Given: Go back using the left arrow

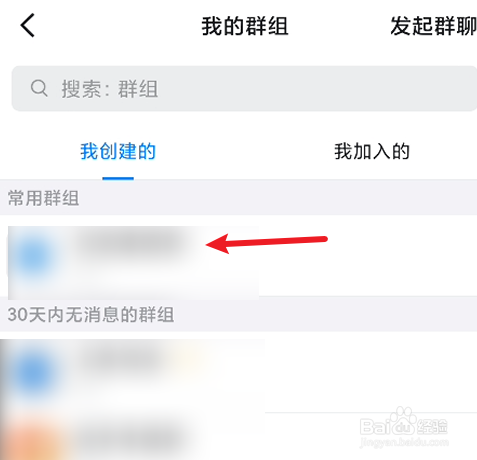Looking at the screenshot, I should click(x=27, y=25).
